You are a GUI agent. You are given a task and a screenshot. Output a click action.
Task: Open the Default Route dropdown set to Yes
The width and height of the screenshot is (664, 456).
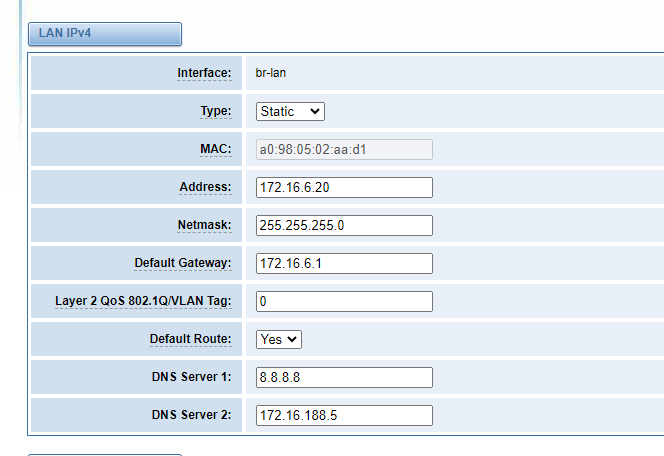[279, 339]
